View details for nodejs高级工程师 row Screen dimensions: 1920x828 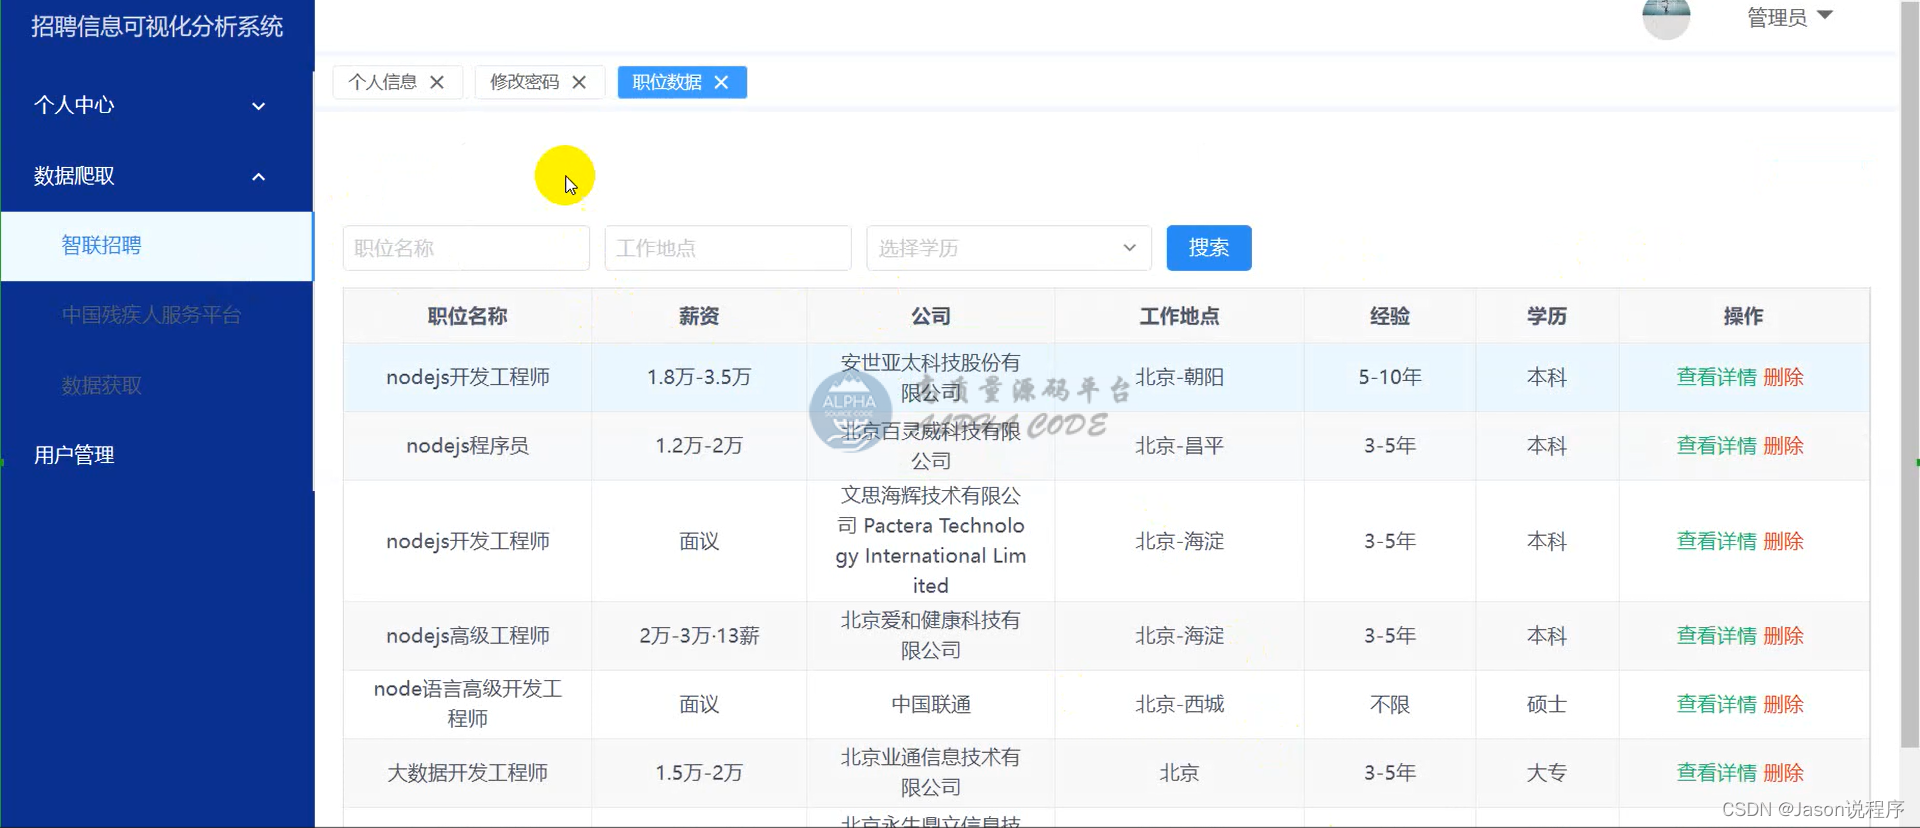click(1716, 636)
